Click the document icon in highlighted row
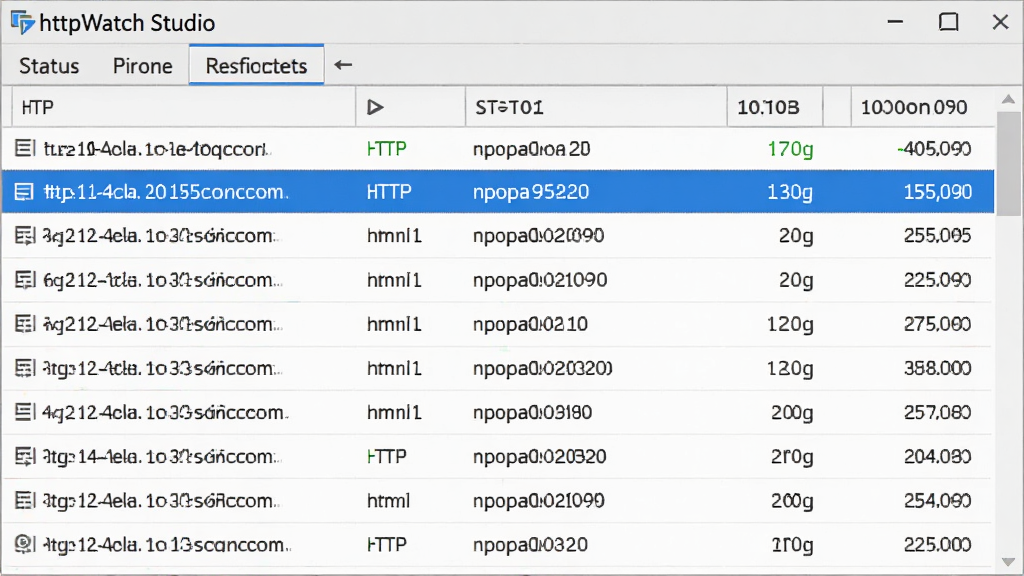Viewport: 1024px width, 576px height. (25, 192)
